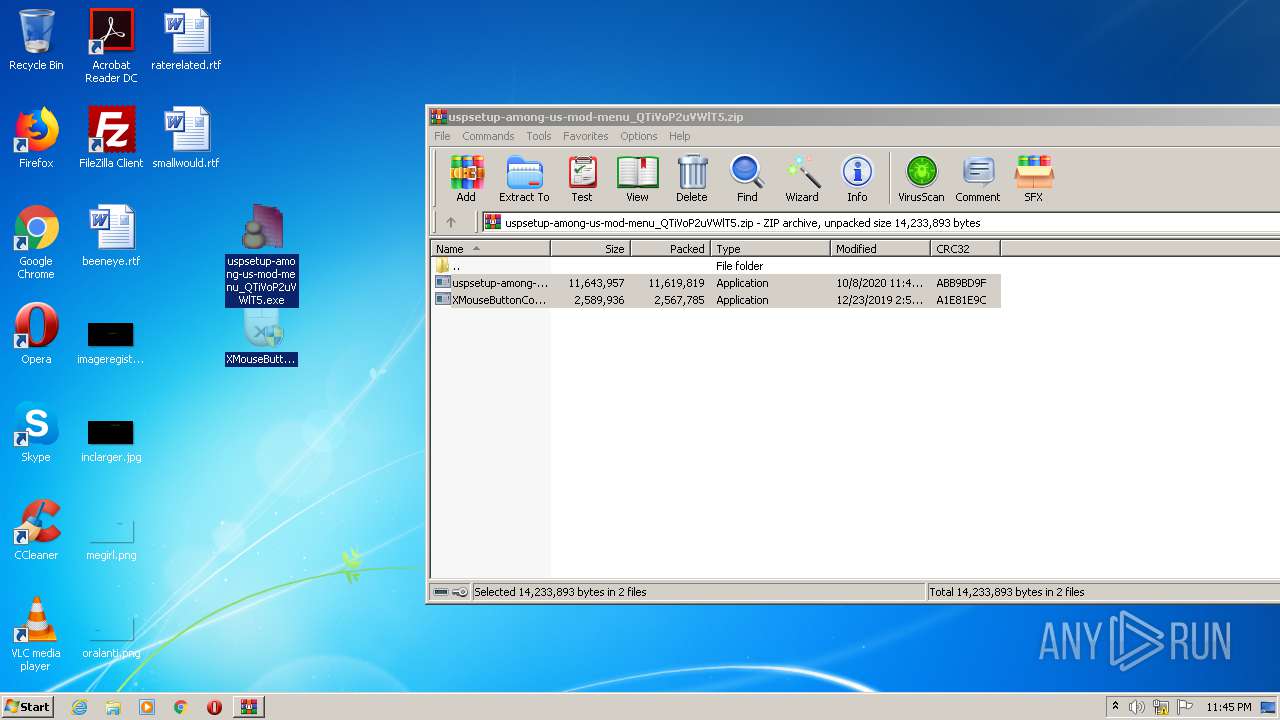Select uspsetup-among-us-mod-menu exe desktop icon
Image resolution: width=1280 pixels, height=720 pixels.
[262, 255]
